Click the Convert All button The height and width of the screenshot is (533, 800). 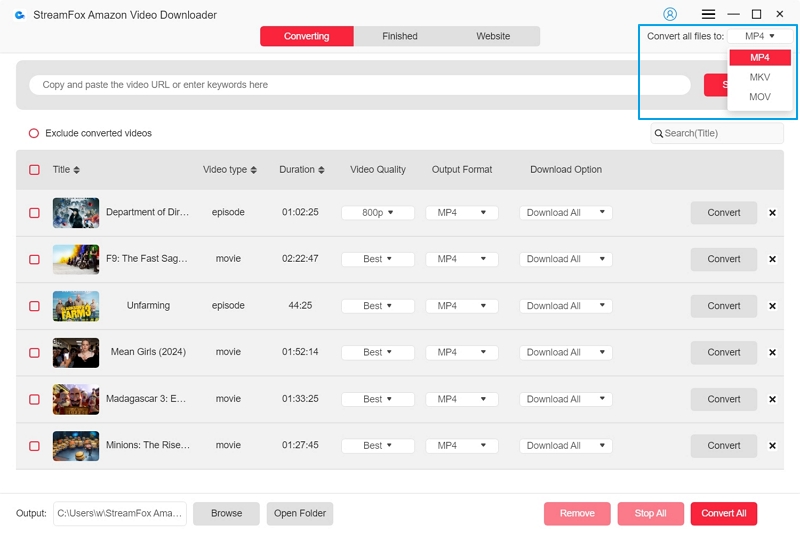coord(723,514)
